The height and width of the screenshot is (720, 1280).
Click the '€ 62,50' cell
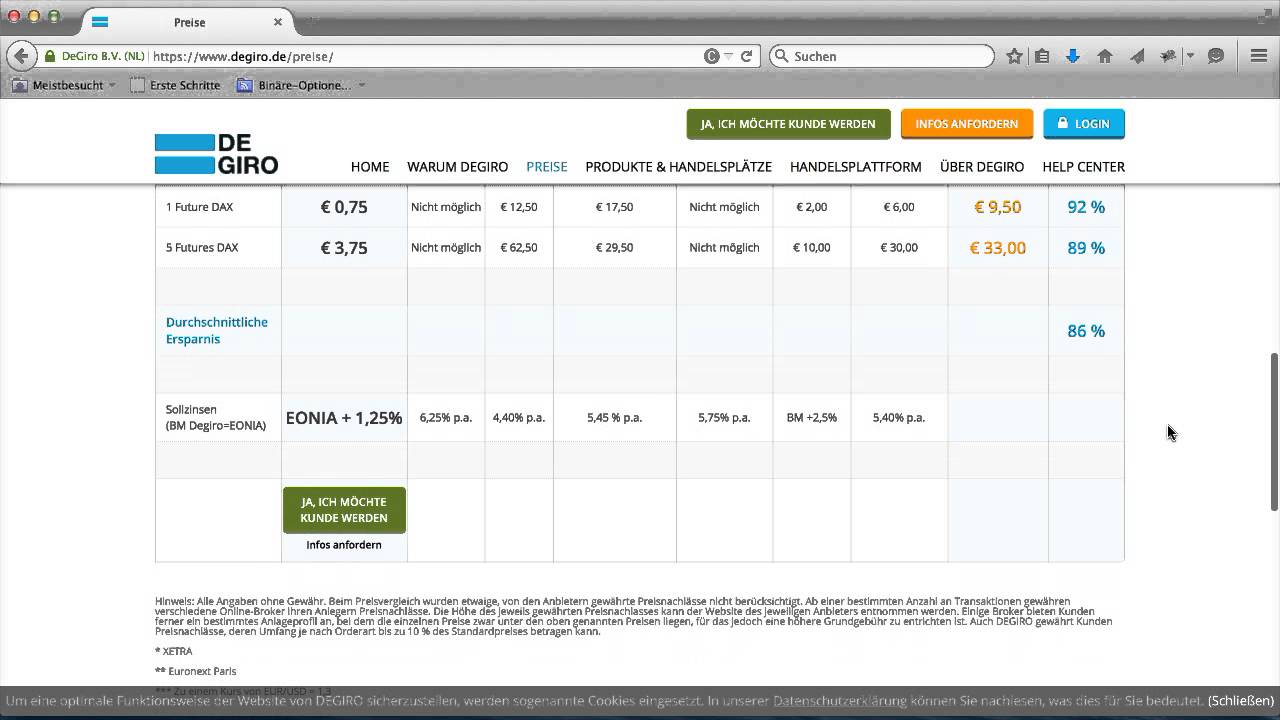519,248
